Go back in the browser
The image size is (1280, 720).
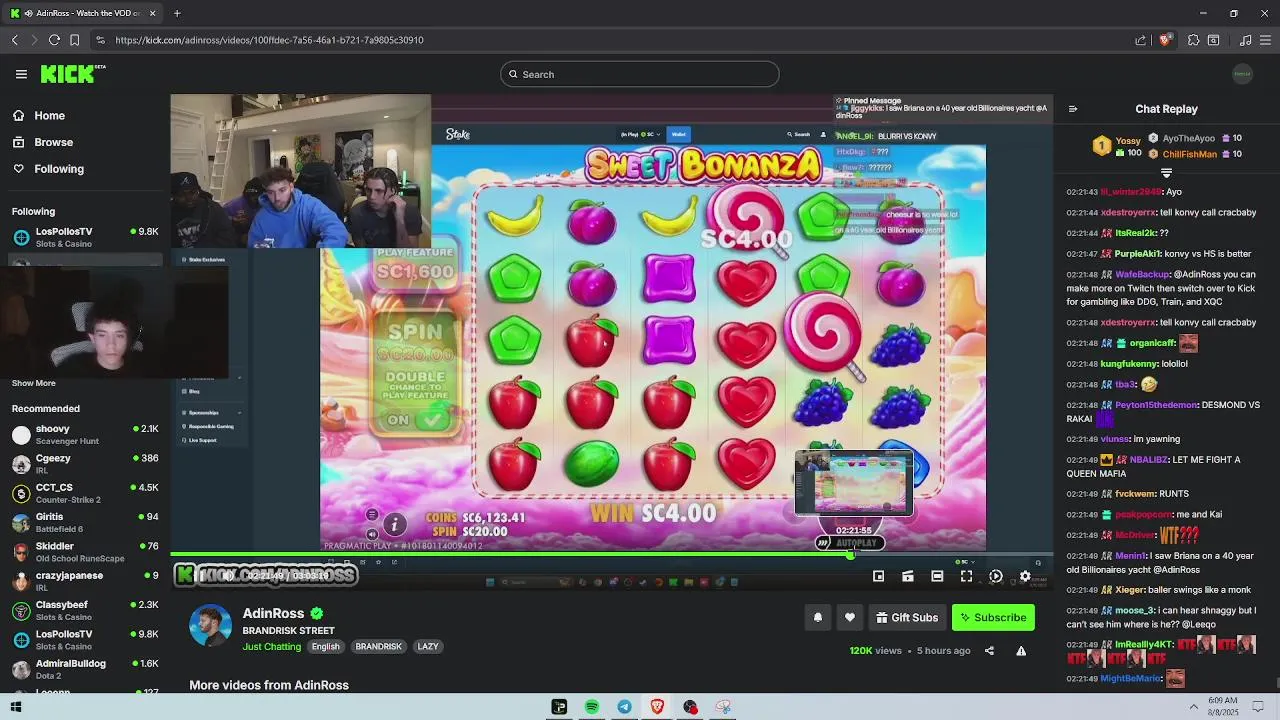click(14, 40)
